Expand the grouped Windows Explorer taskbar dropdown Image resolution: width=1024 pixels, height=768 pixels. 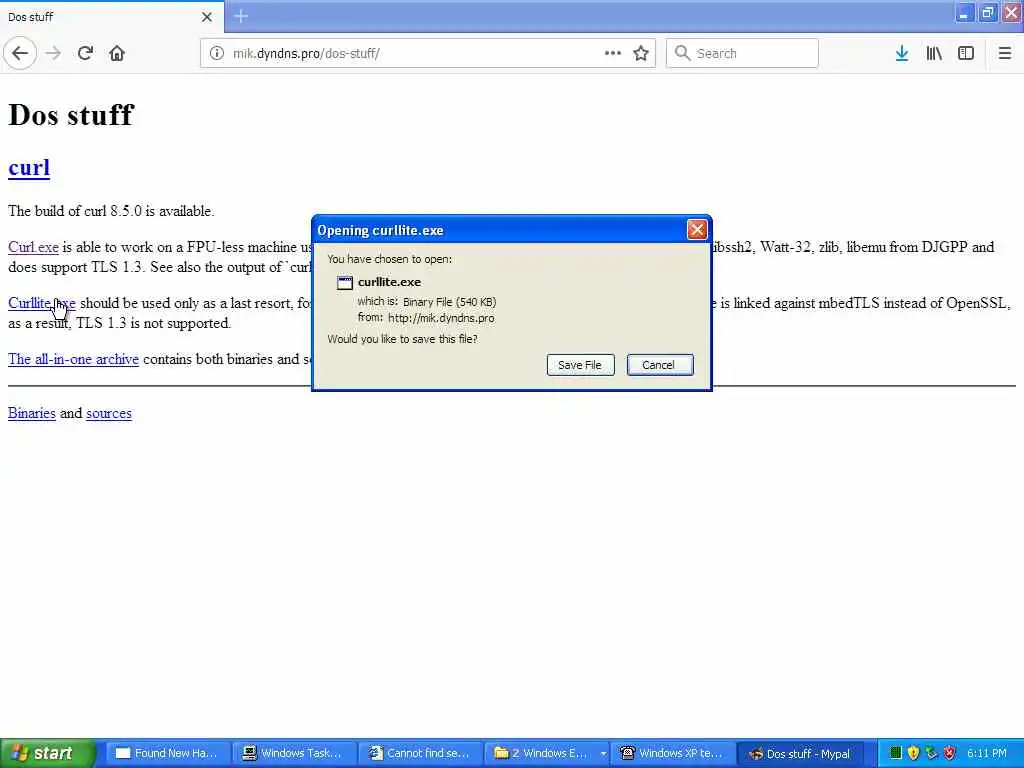click(x=603, y=754)
